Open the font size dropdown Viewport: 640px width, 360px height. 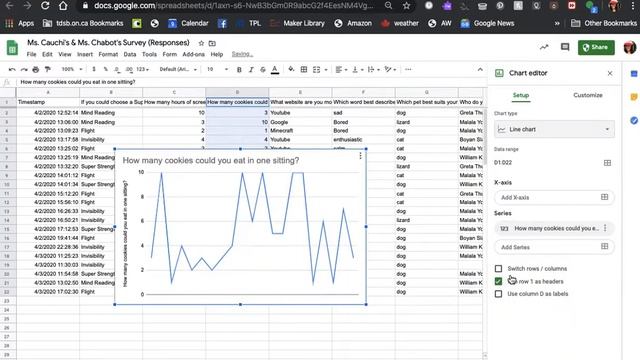(x=217, y=69)
